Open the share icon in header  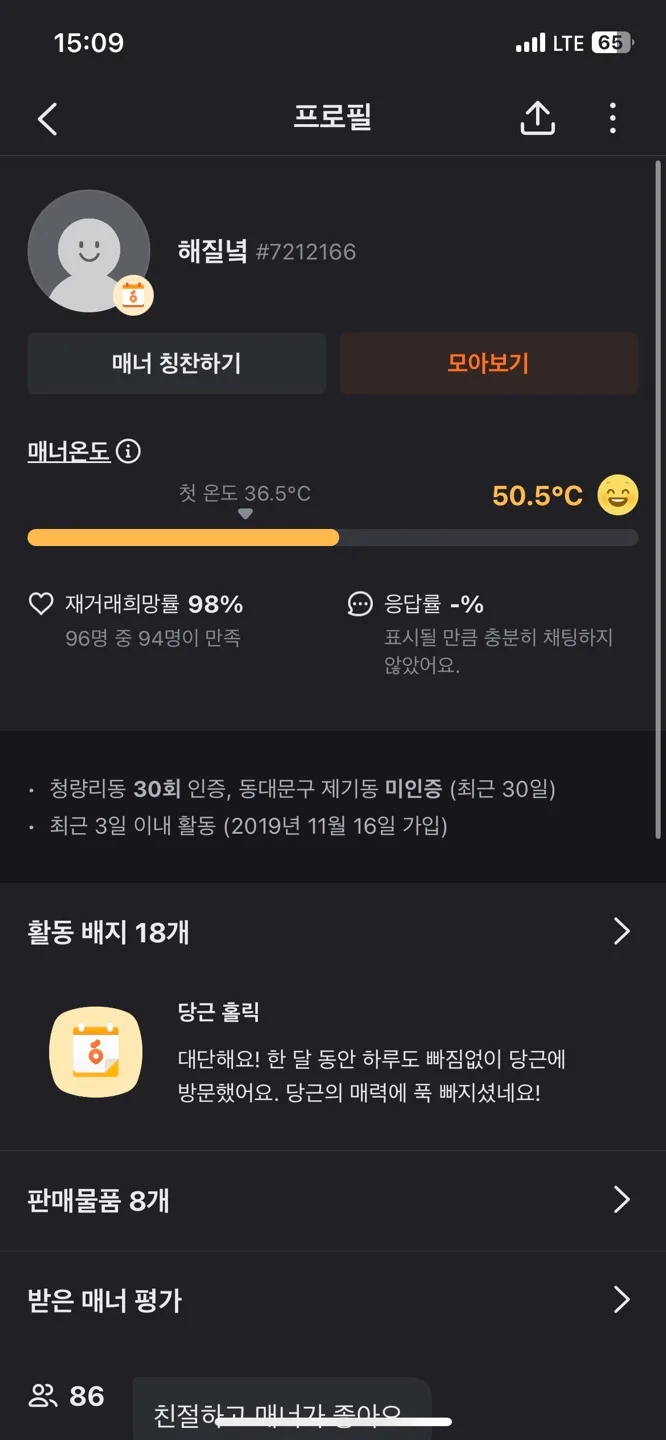tap(538, 118)
